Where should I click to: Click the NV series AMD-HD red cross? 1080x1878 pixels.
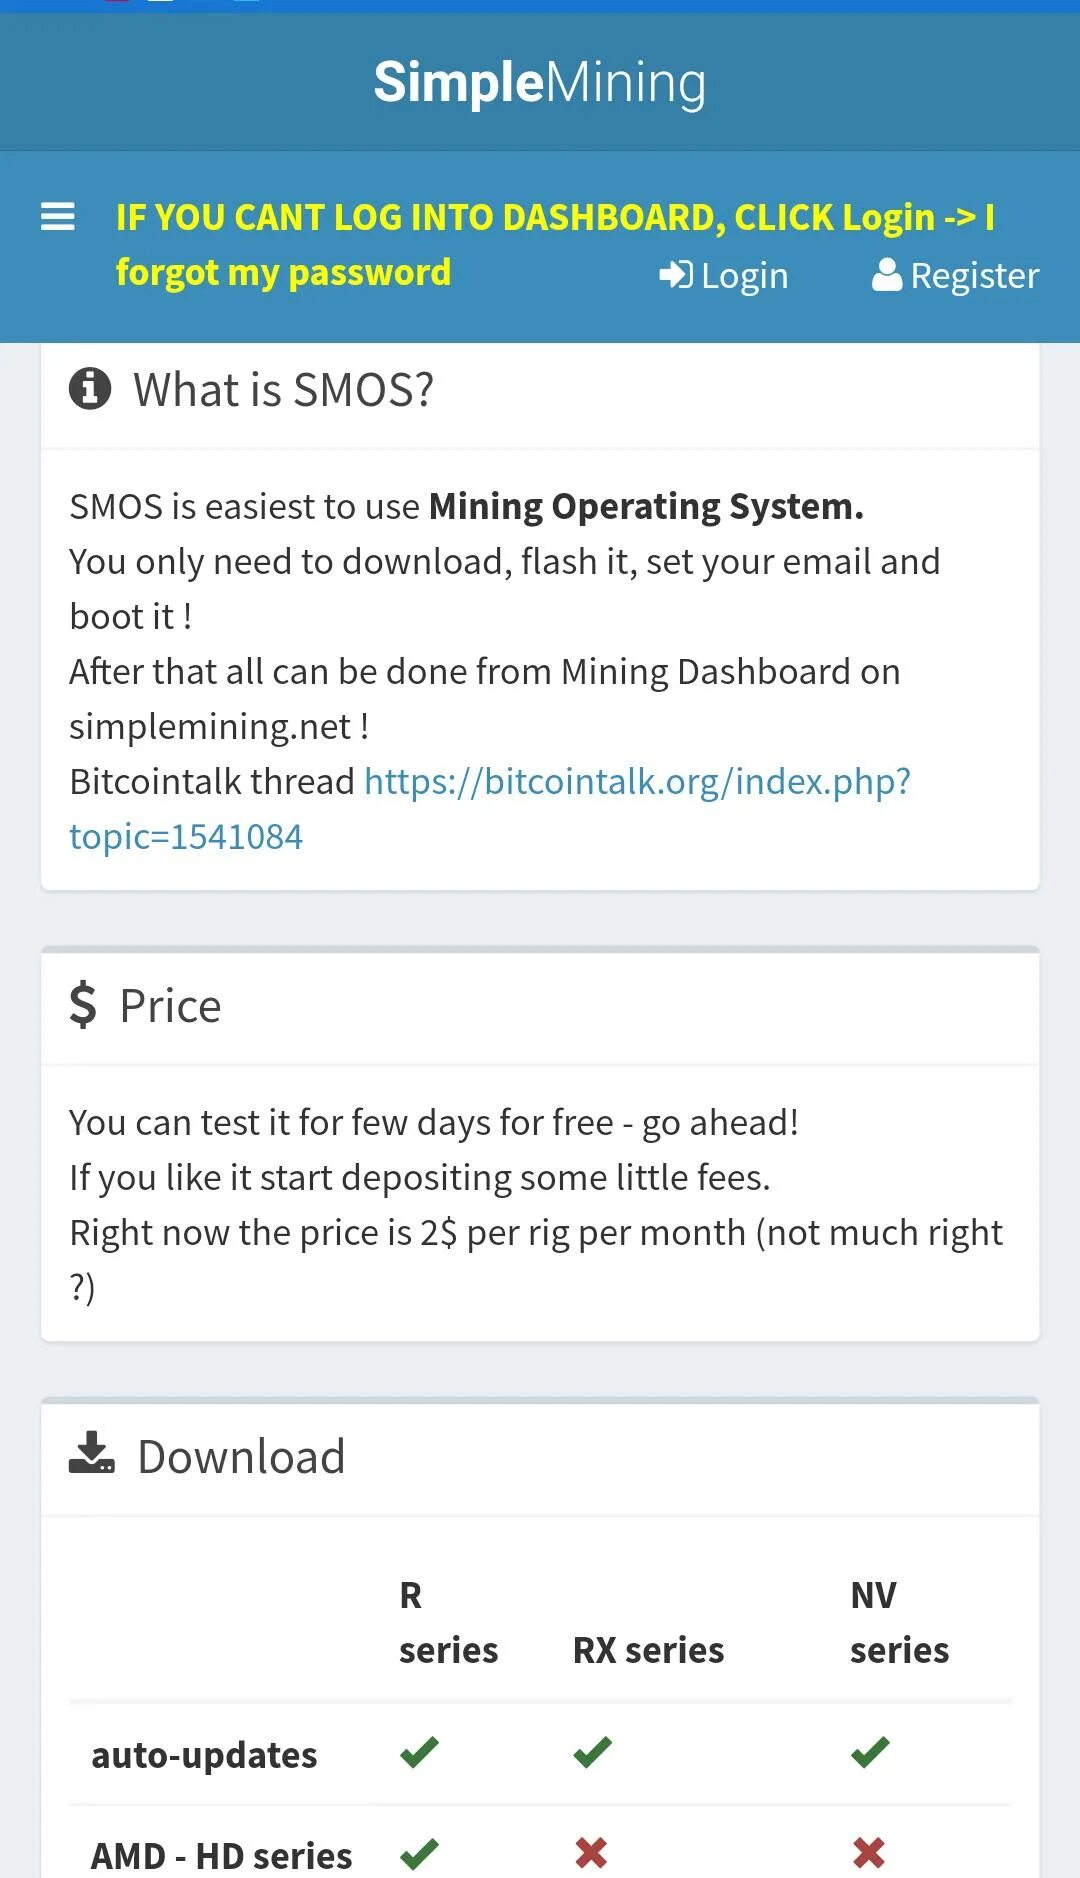pos(869,1853)
